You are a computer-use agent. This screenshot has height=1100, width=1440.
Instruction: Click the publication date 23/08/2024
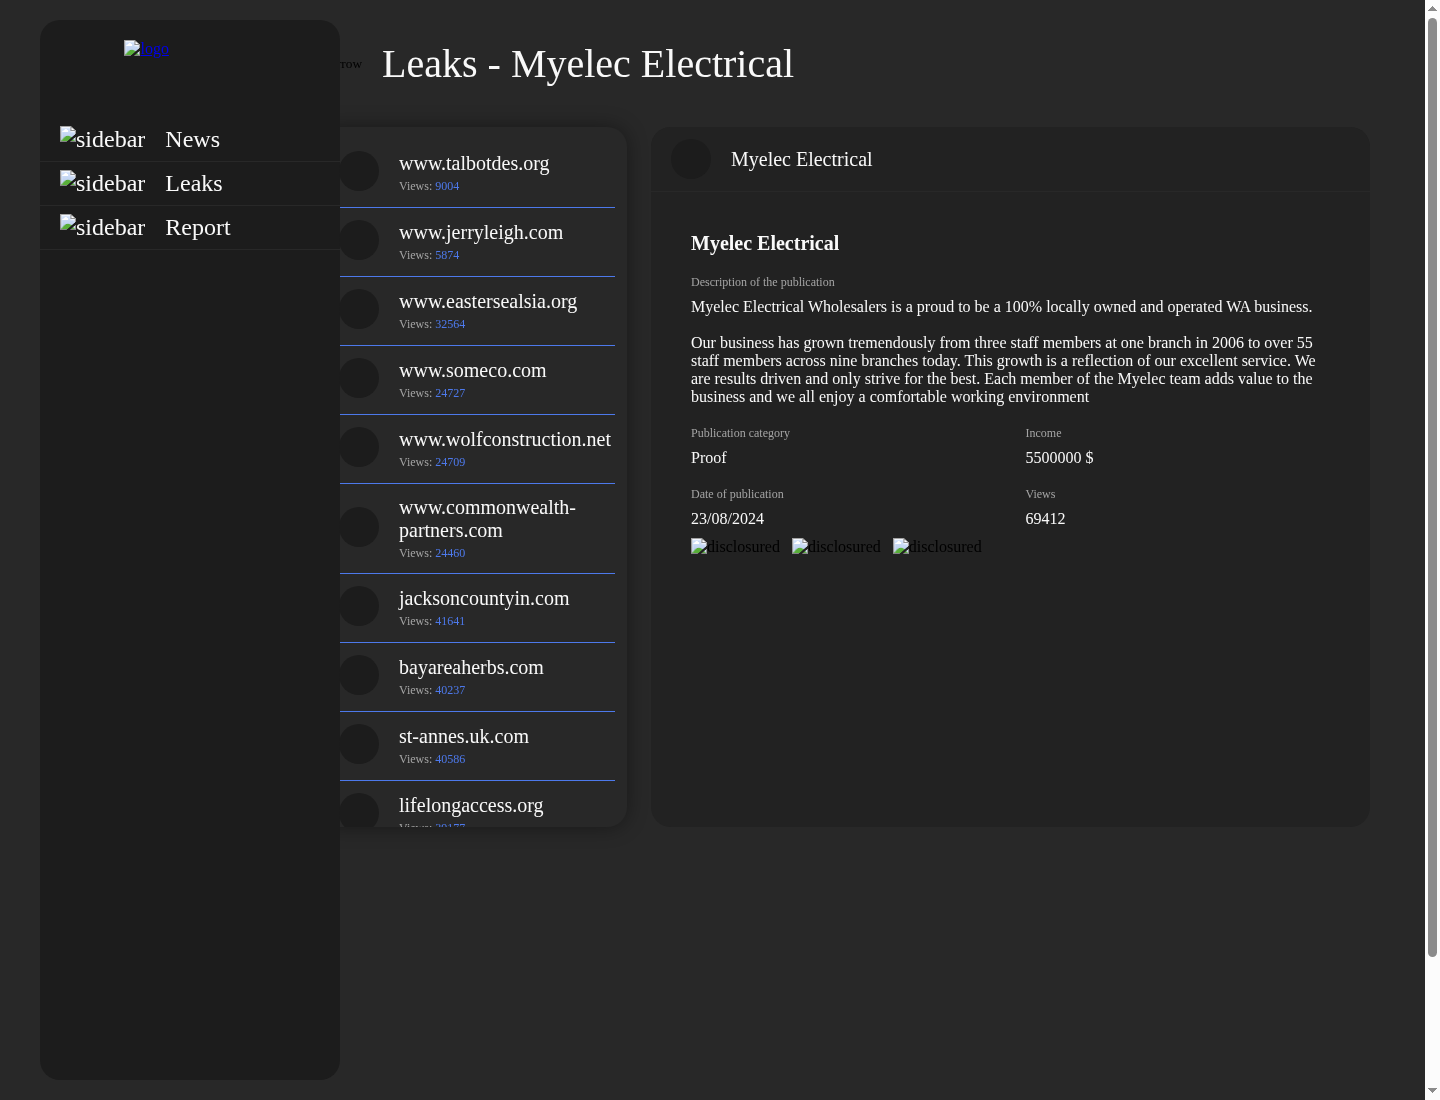point(727,519)
